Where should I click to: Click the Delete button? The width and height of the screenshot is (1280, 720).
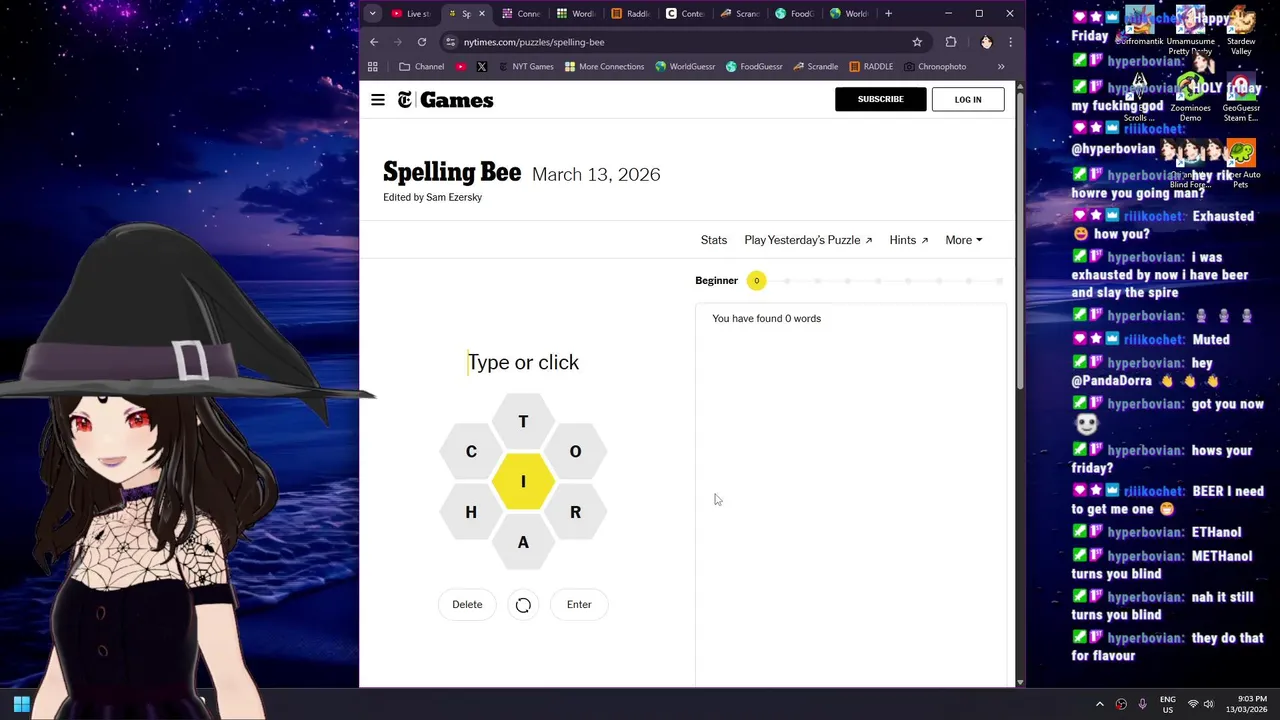[467, 604]
